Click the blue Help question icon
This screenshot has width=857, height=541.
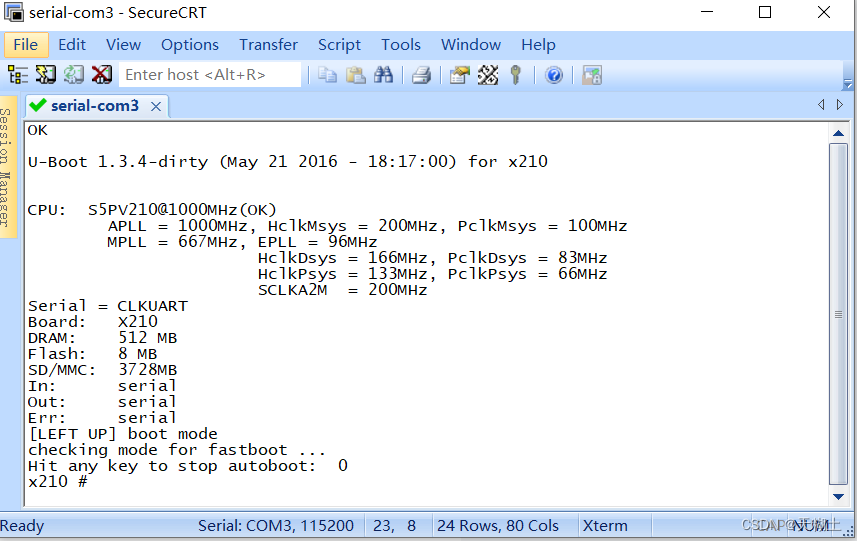554,75
